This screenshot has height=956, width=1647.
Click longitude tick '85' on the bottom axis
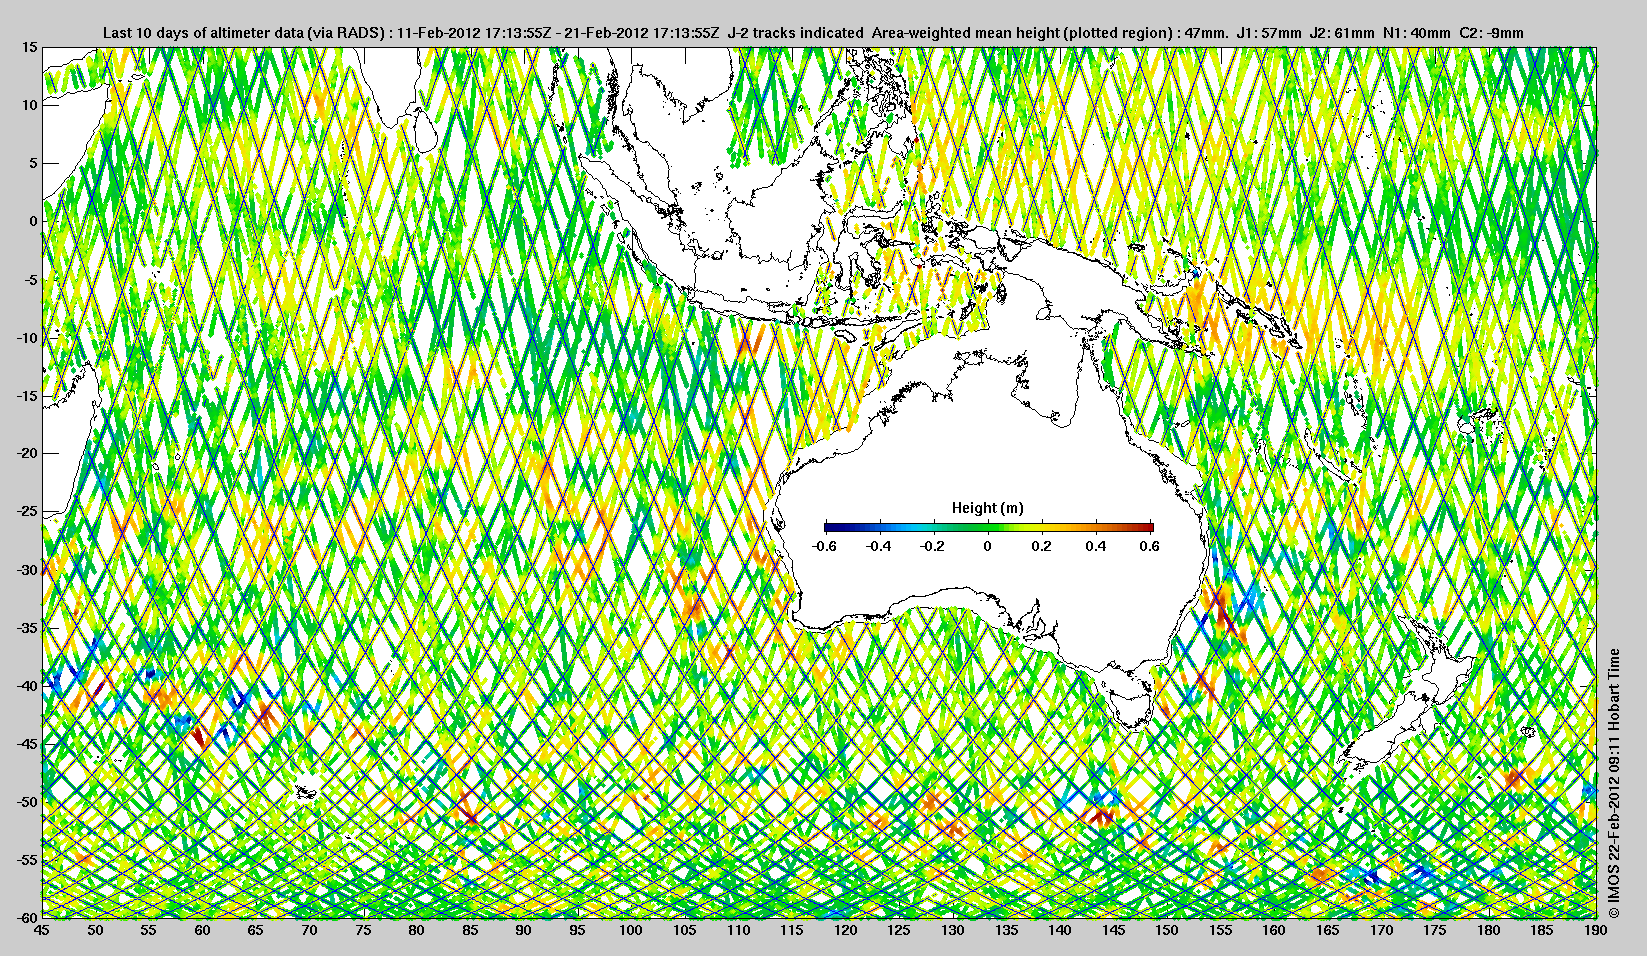click(470, 930)
